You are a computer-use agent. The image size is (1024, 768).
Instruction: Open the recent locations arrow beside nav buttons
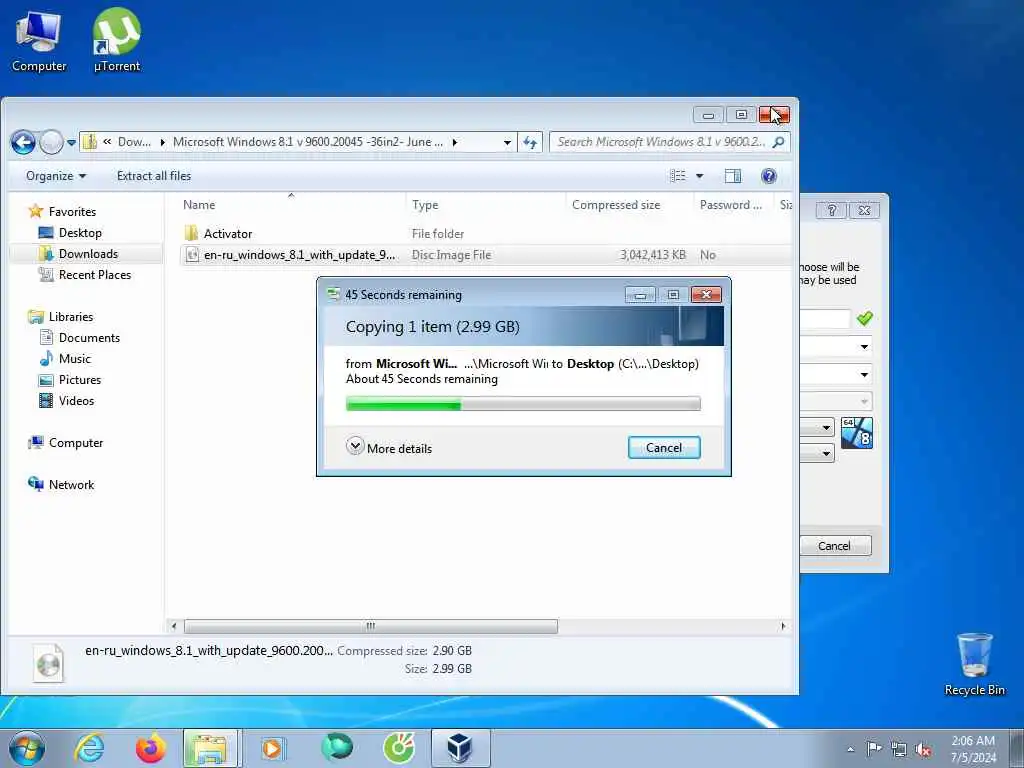coord(71,142)
